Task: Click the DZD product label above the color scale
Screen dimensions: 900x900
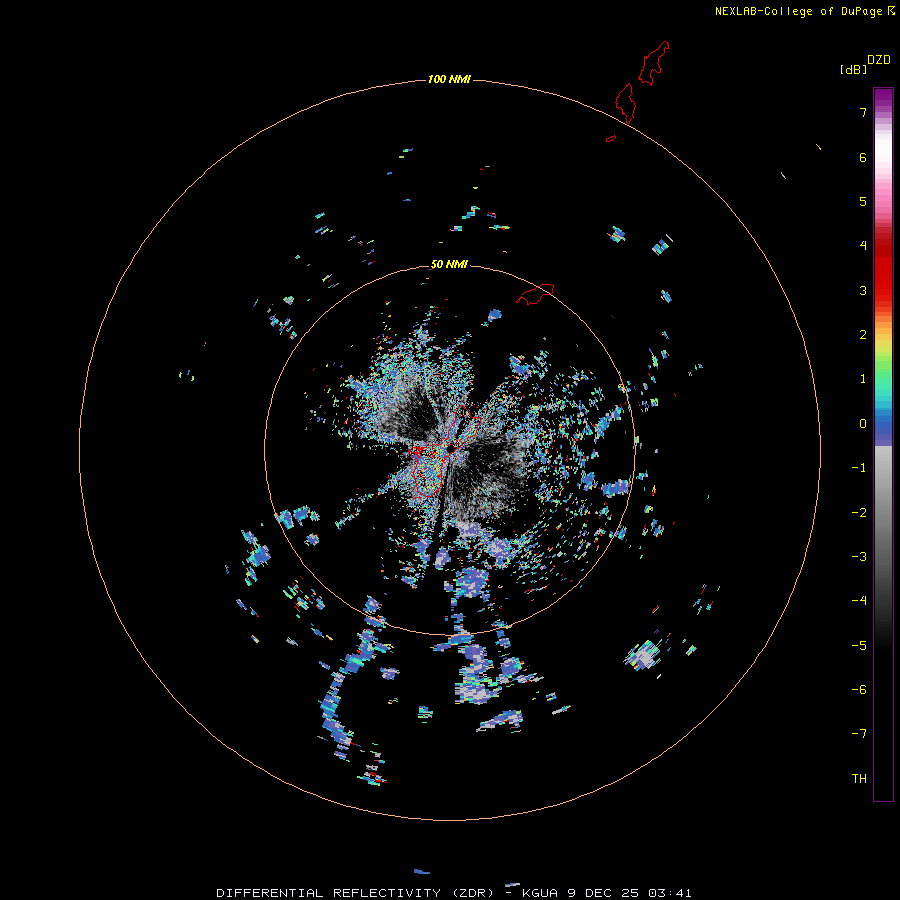Action: [879, 60]
